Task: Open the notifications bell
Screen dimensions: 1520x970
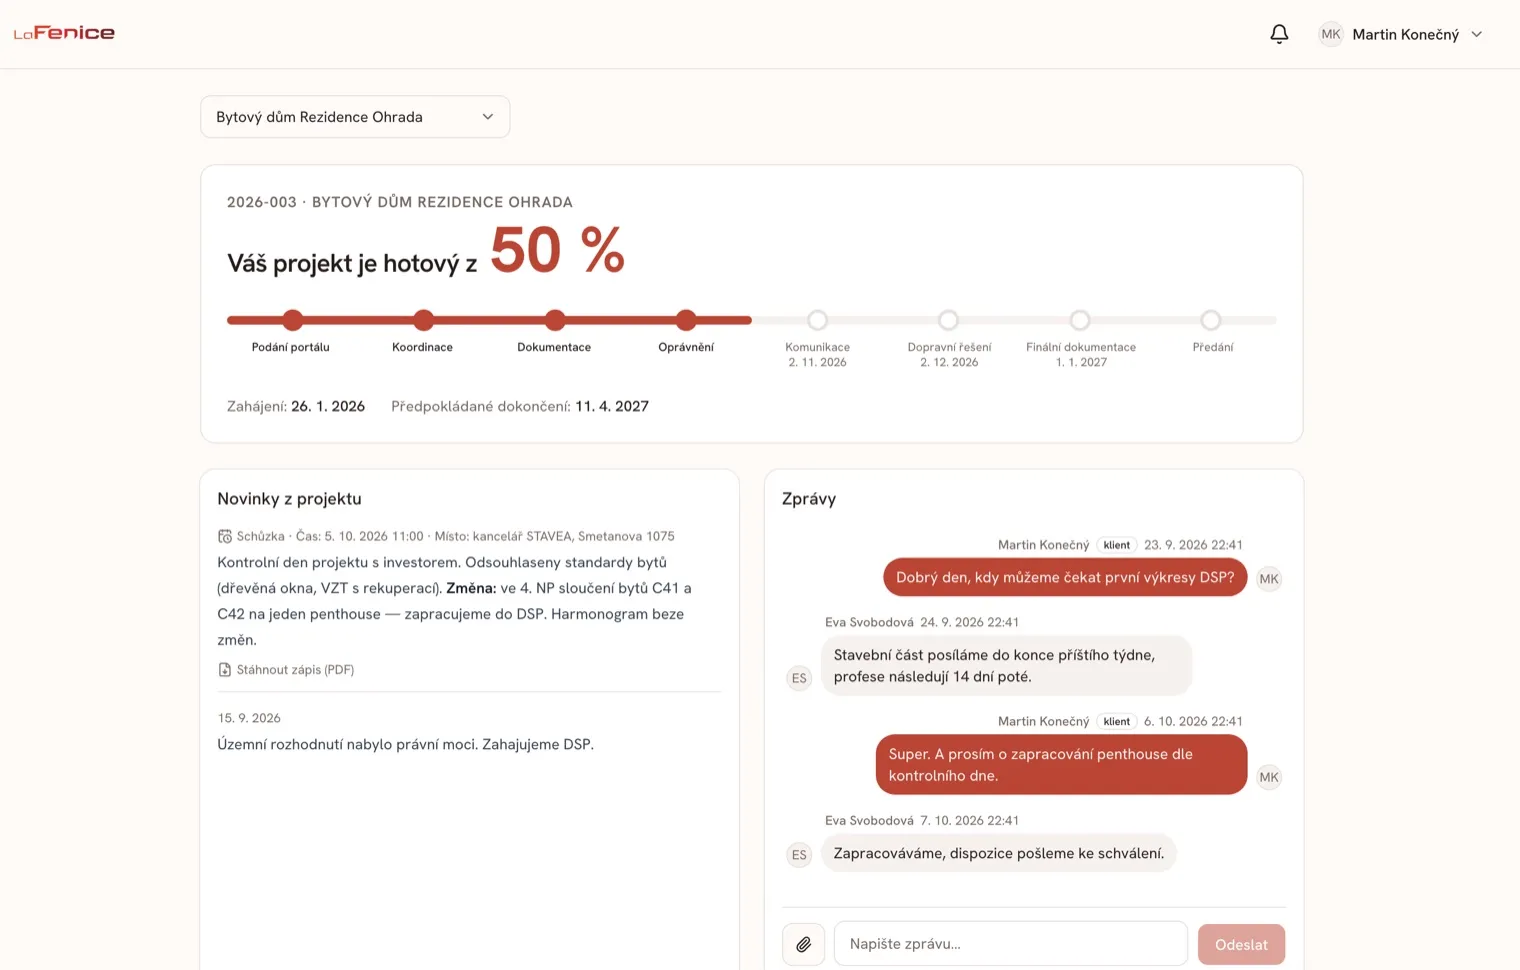Action: pyautogui.click(x=1279, y=34)
